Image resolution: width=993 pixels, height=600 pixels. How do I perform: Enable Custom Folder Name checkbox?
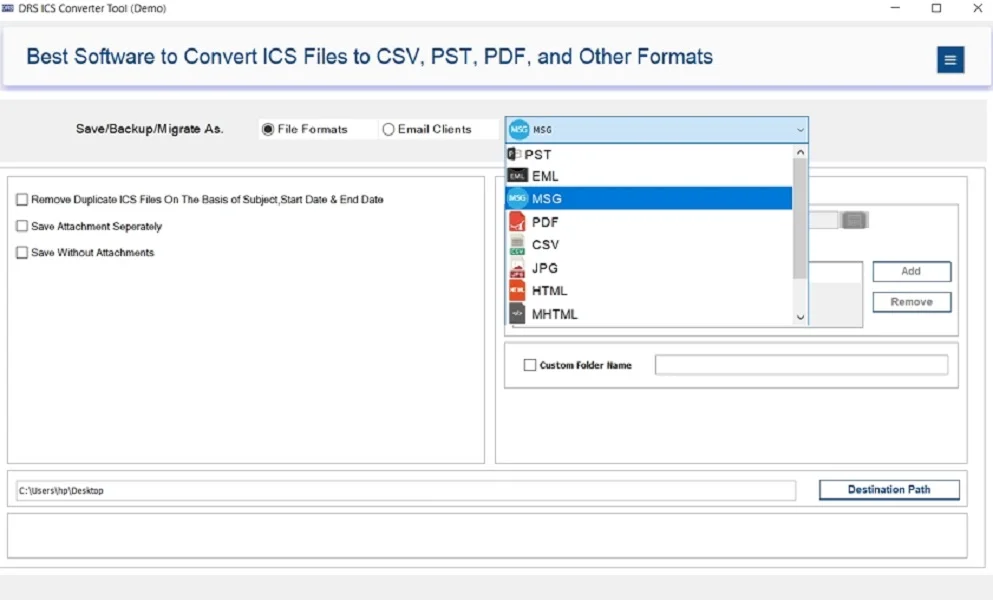[x=529, y=365]
